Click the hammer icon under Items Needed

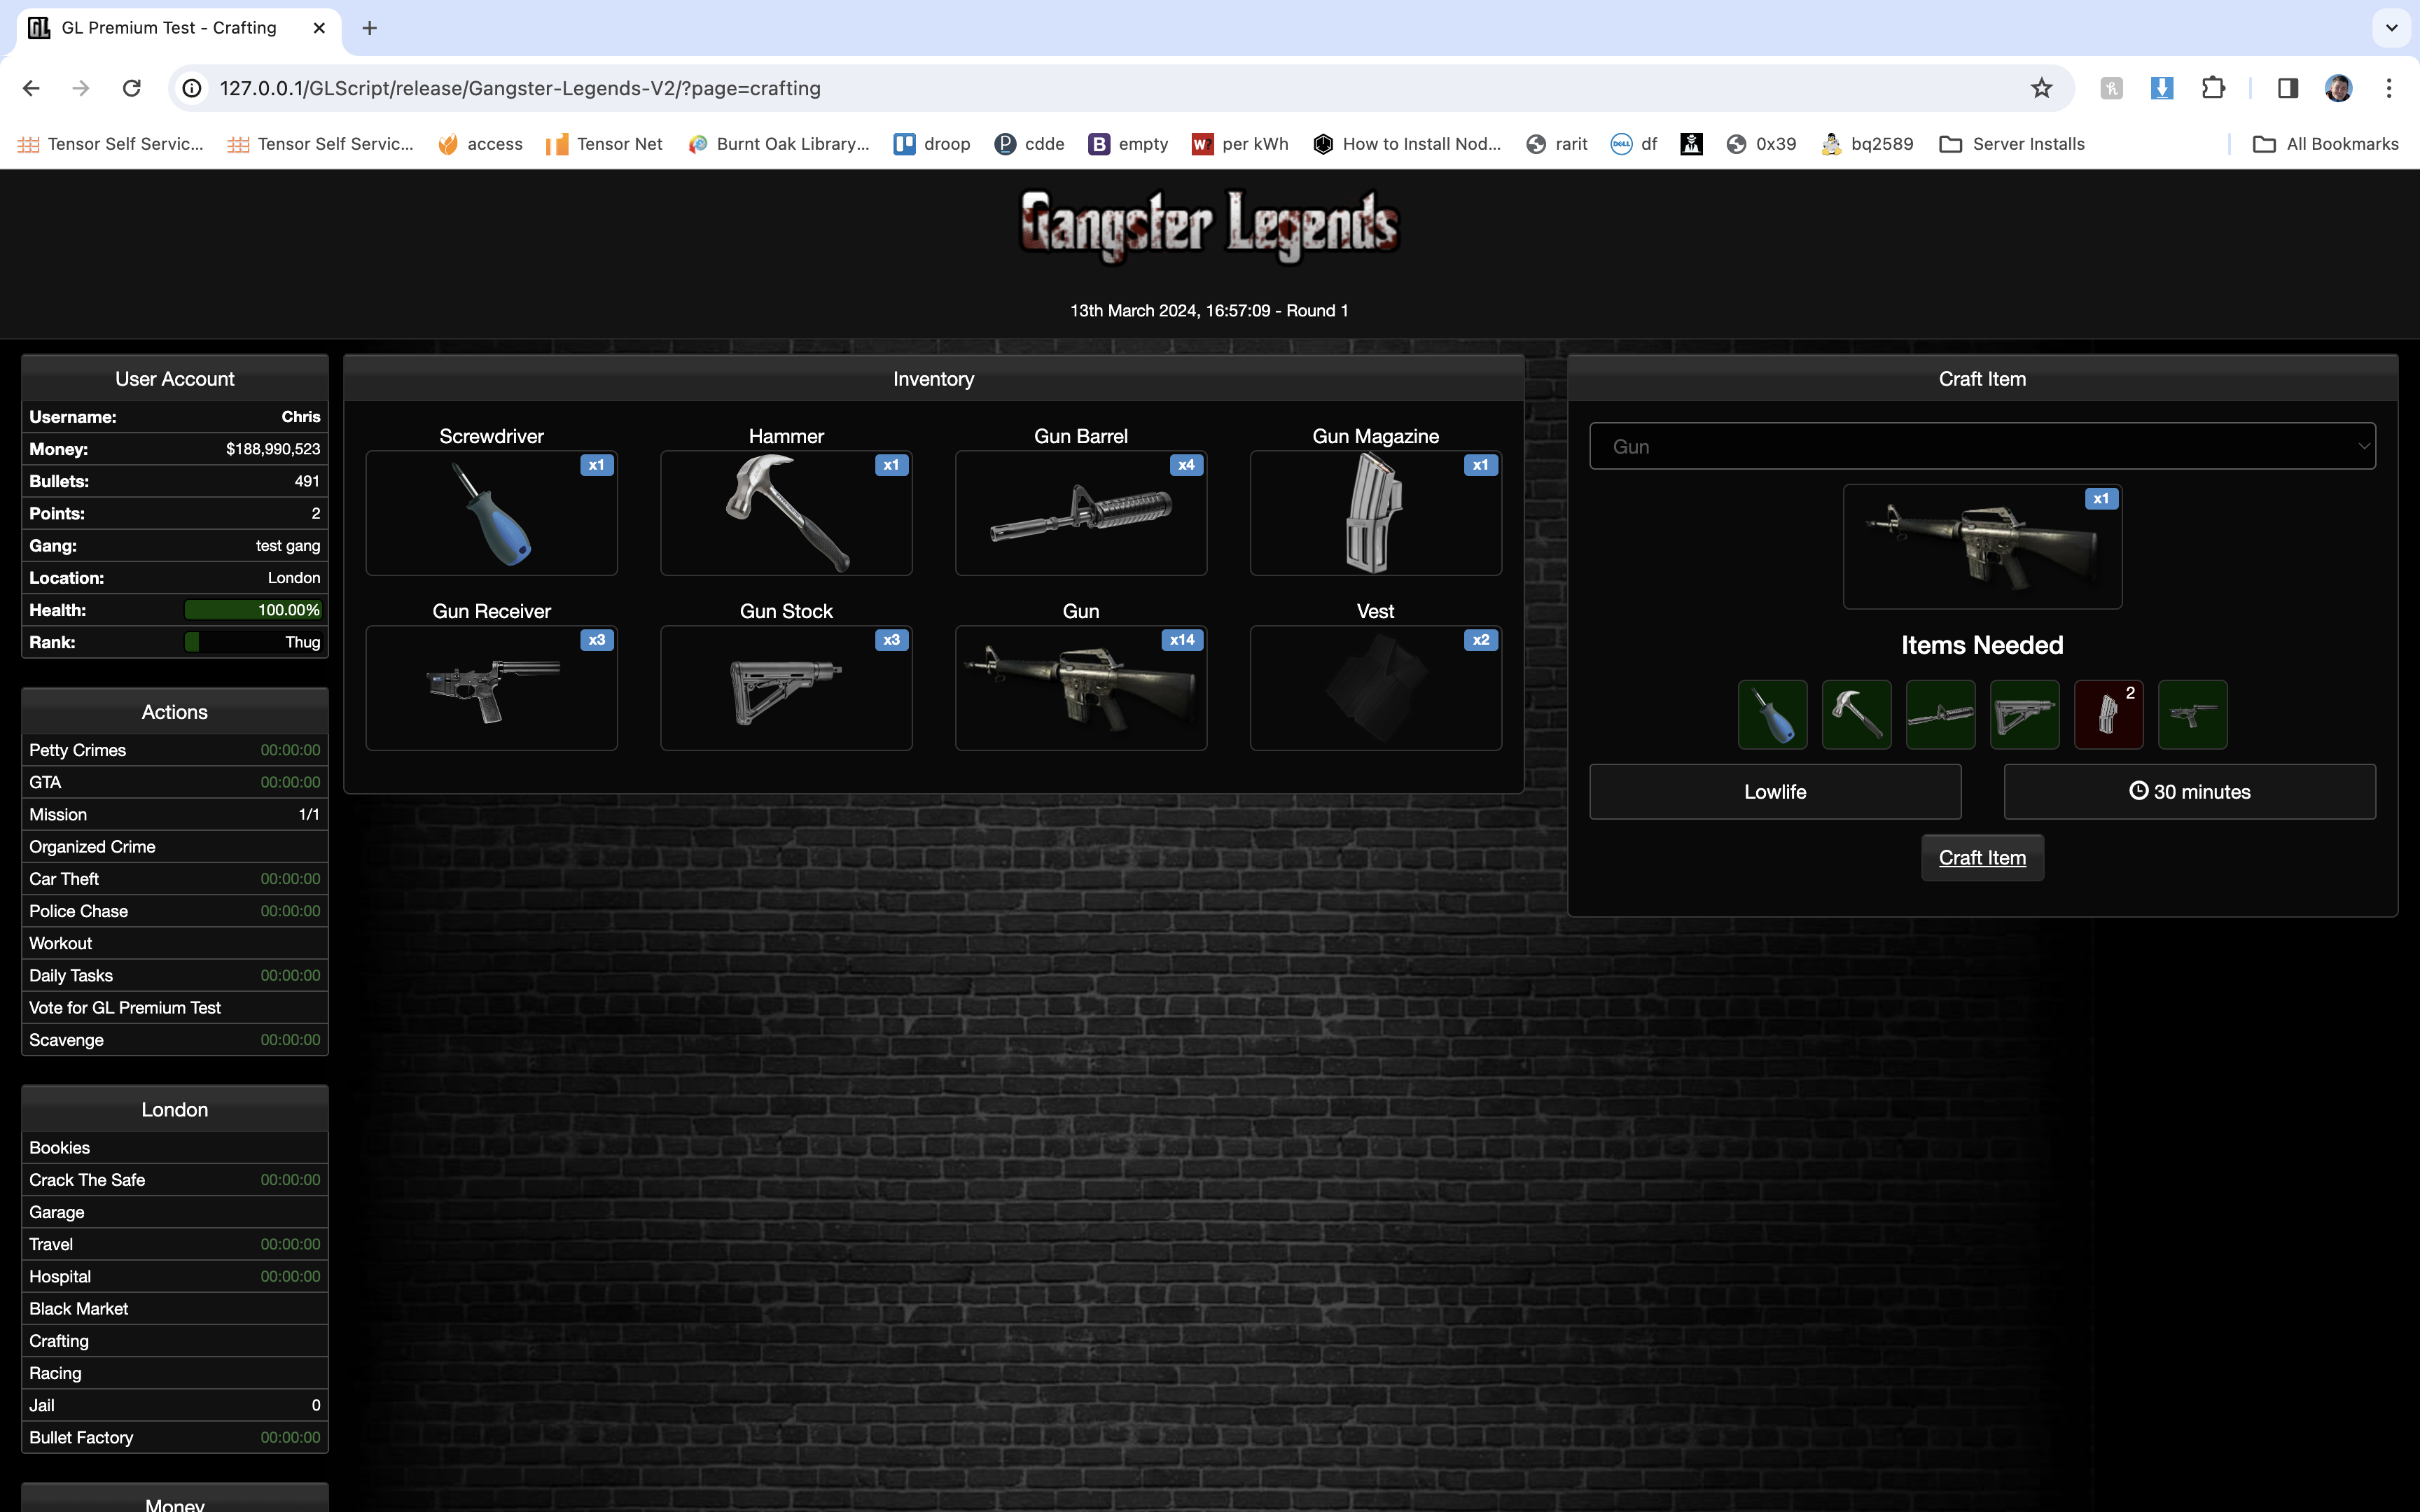coord(1856,714)
